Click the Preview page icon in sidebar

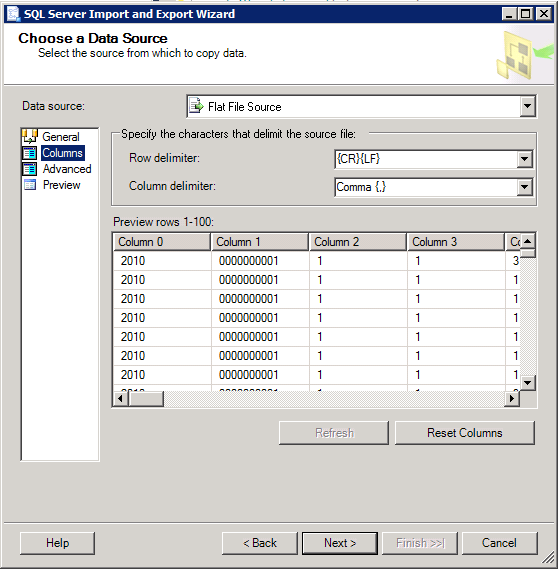(x=30, y=185)
